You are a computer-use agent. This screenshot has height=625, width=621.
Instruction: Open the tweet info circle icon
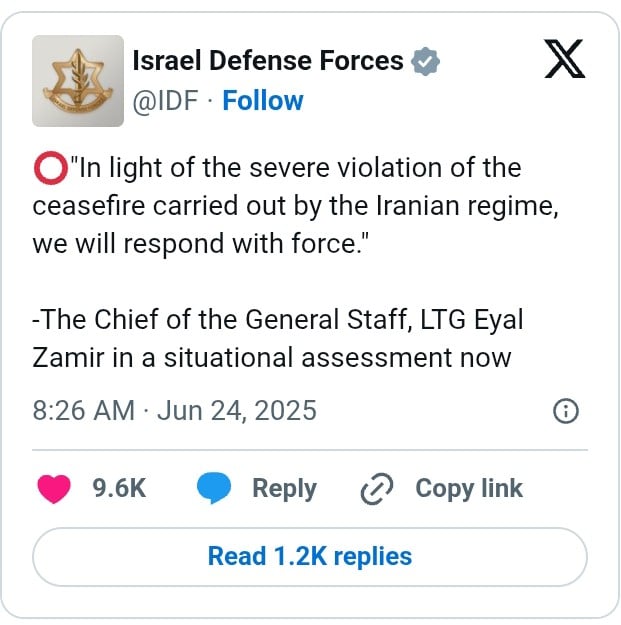[x=566, y=411]
